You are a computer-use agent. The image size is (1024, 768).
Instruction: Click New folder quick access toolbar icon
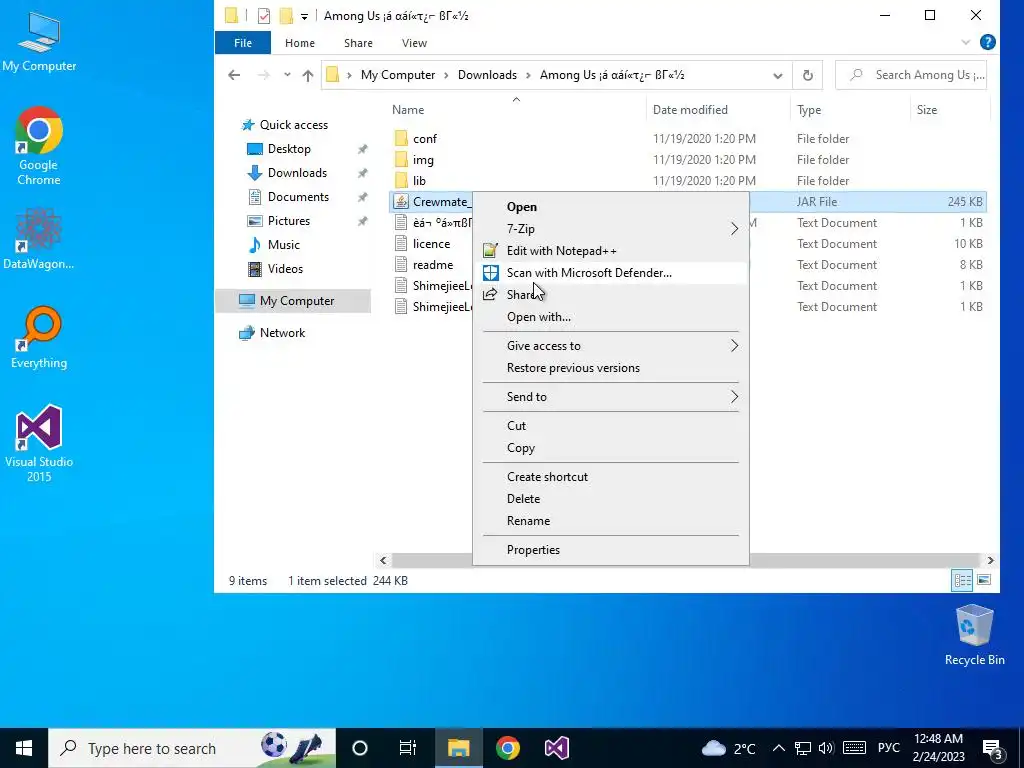[286, 16]
